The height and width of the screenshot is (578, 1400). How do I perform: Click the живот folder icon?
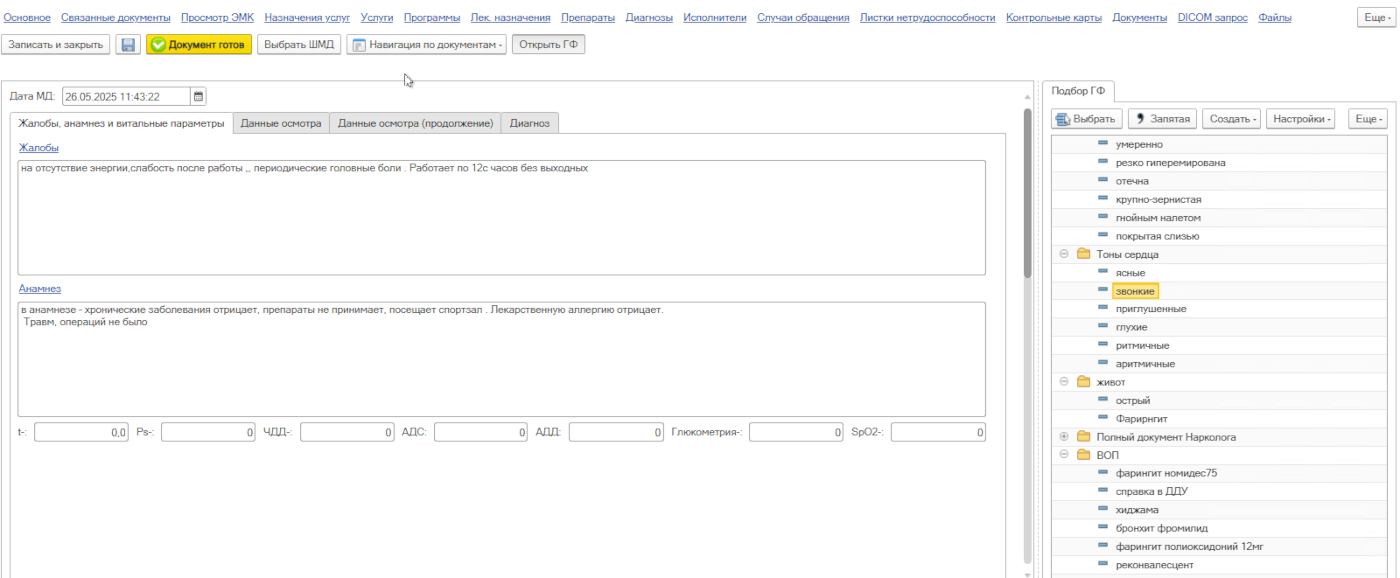pos(1083,382)
